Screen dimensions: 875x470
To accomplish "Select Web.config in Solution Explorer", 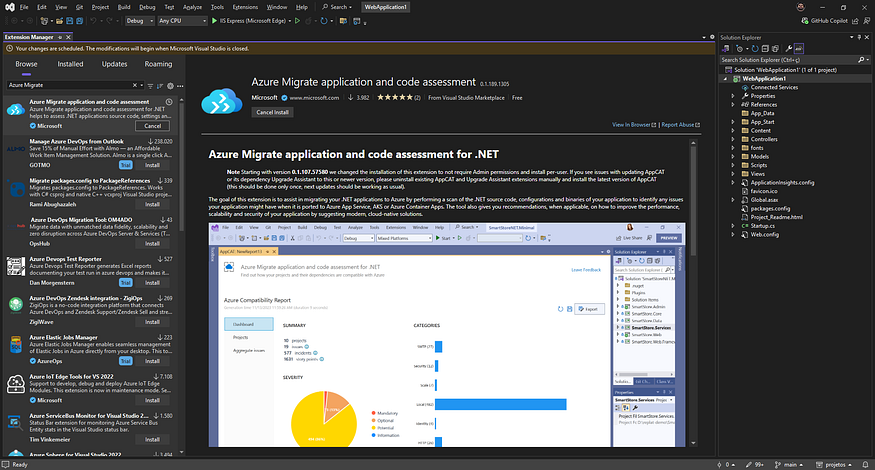I will coord(764,234).
